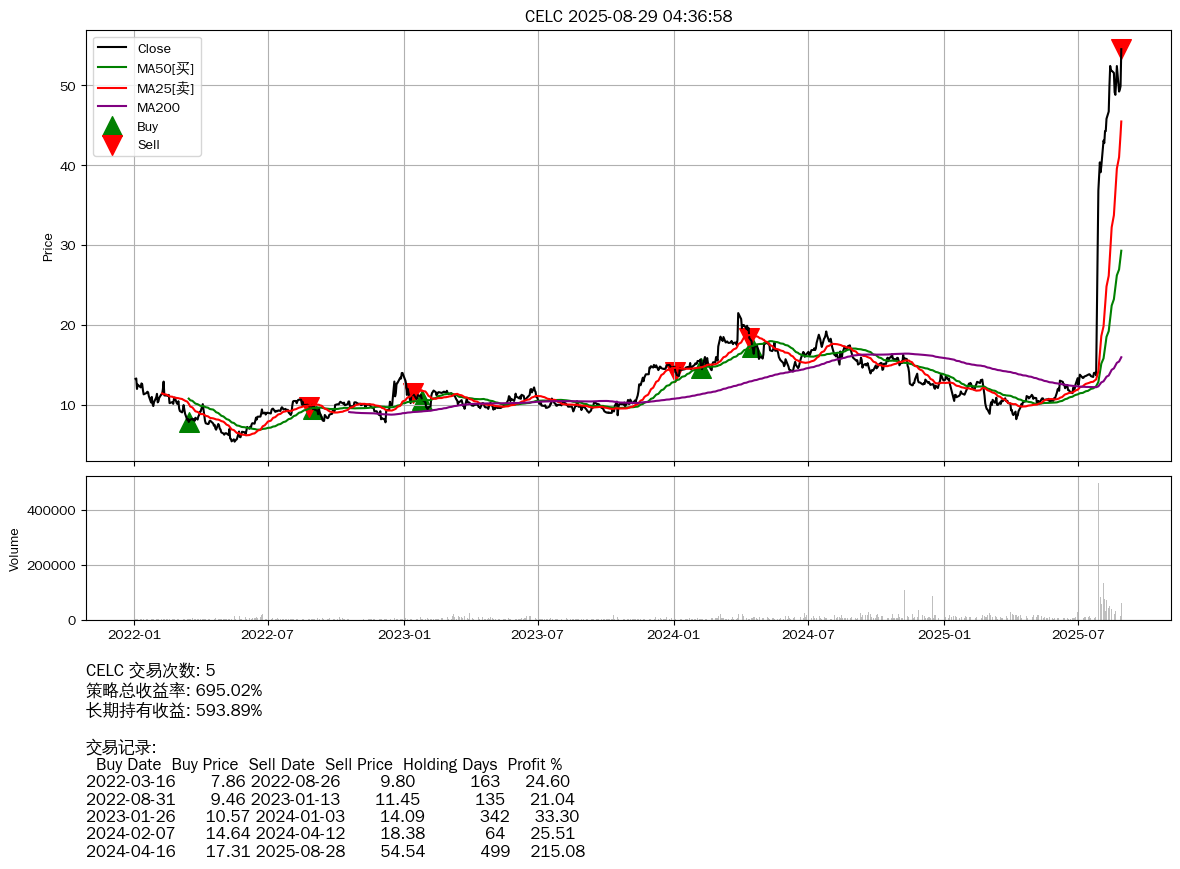
Task: Click the green buy marker in early 2024-02
Action: click(x=701, y=369)
